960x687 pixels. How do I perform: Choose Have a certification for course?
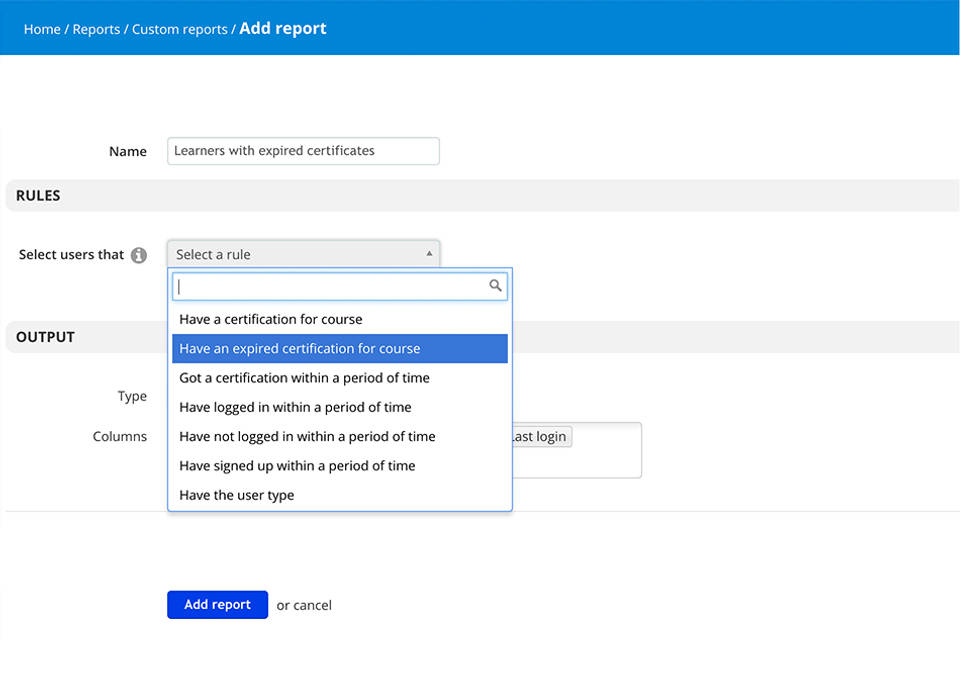pyautogui.click(x=271, y=320)
